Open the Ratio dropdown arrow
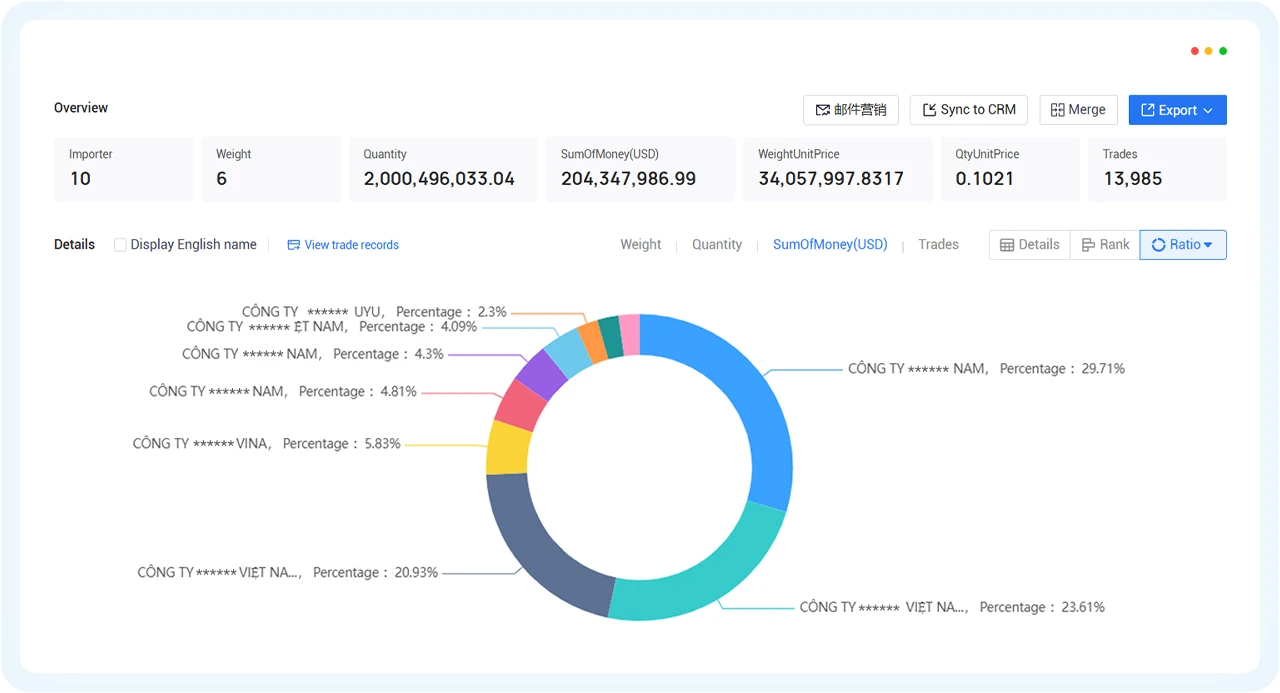 pos(1208,245)
